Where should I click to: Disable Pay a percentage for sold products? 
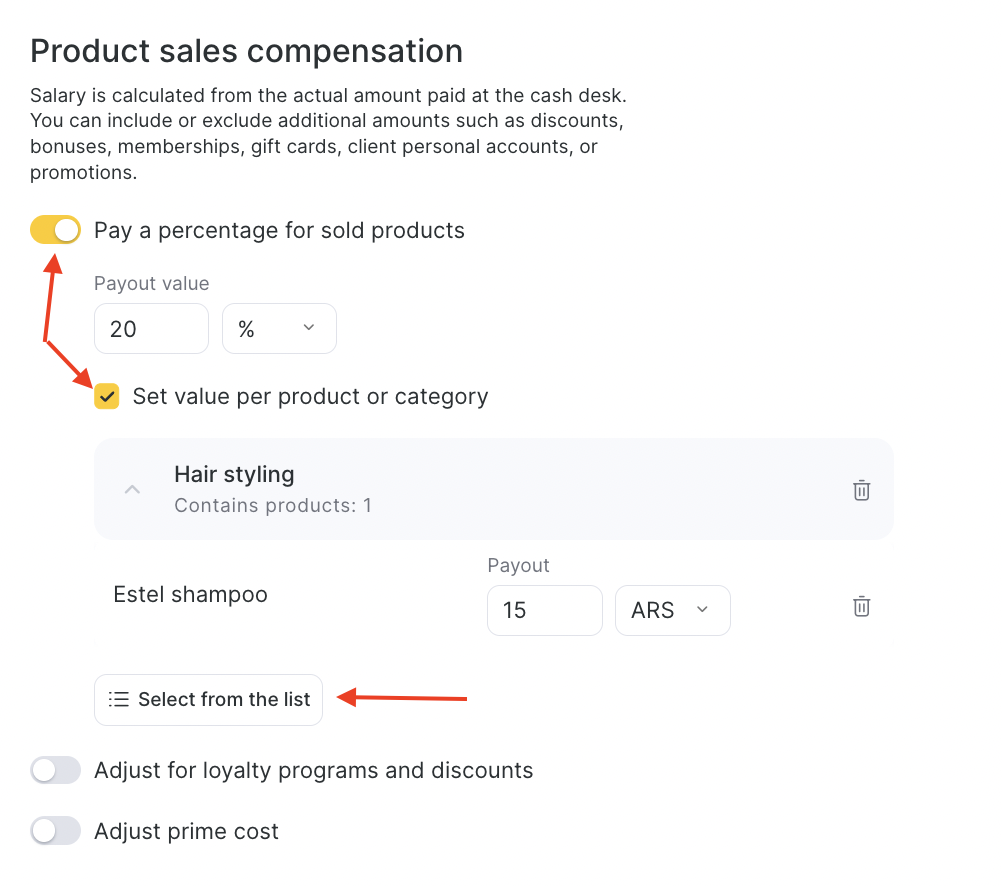[x=55, y=231]
